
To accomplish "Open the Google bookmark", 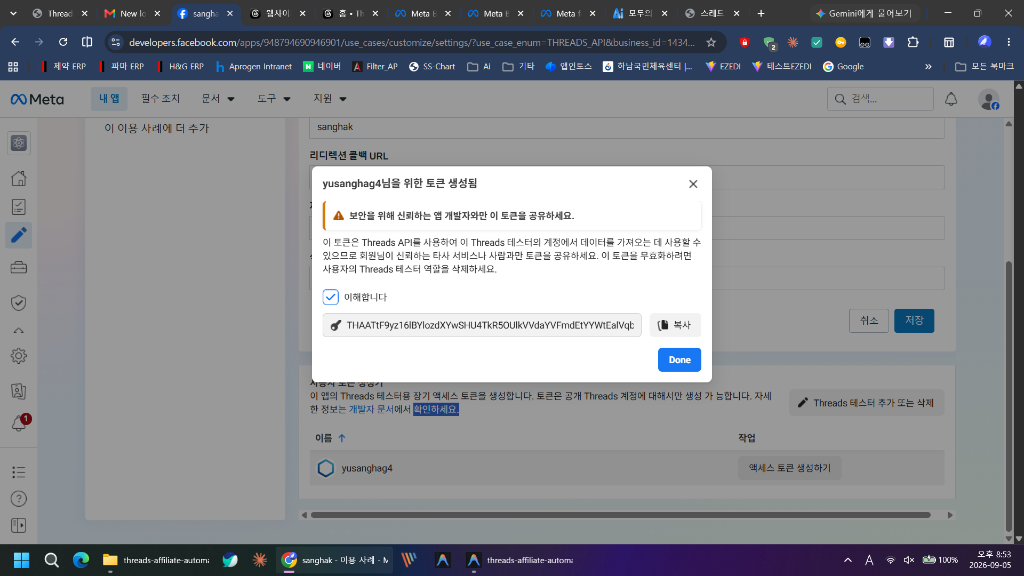I will (843, 67).
